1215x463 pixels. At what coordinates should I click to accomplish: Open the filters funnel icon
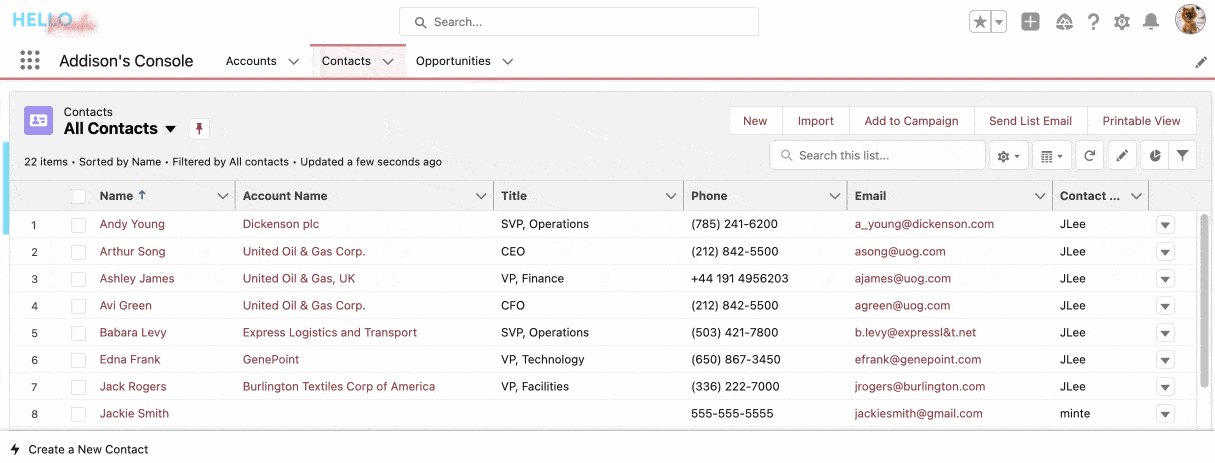coord(1182,156)
